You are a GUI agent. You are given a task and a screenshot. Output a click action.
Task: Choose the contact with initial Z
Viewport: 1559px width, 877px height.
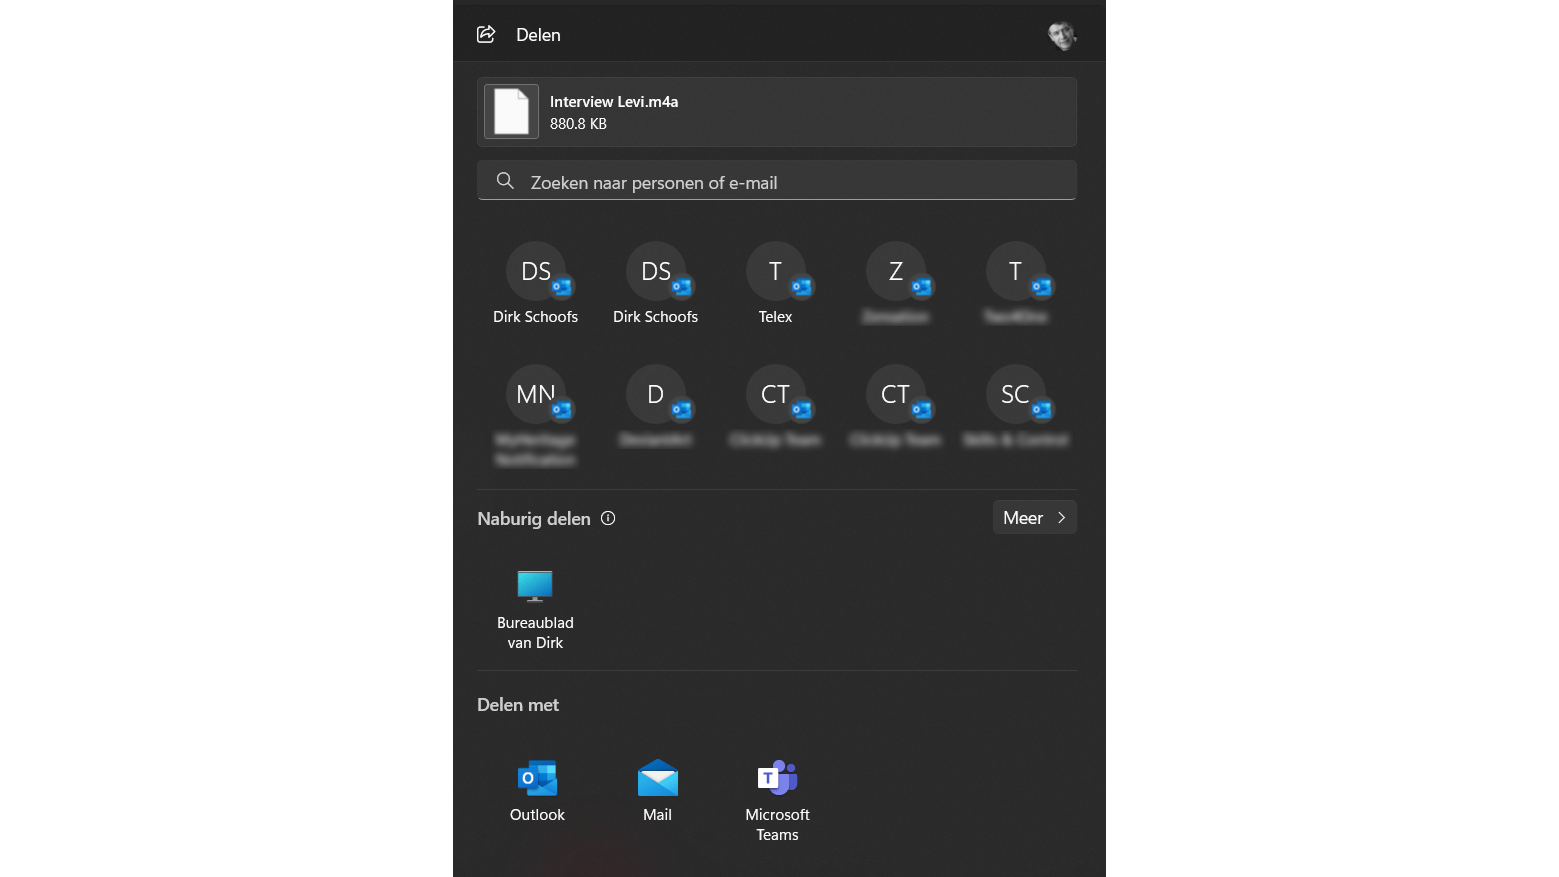coord(895,285)
